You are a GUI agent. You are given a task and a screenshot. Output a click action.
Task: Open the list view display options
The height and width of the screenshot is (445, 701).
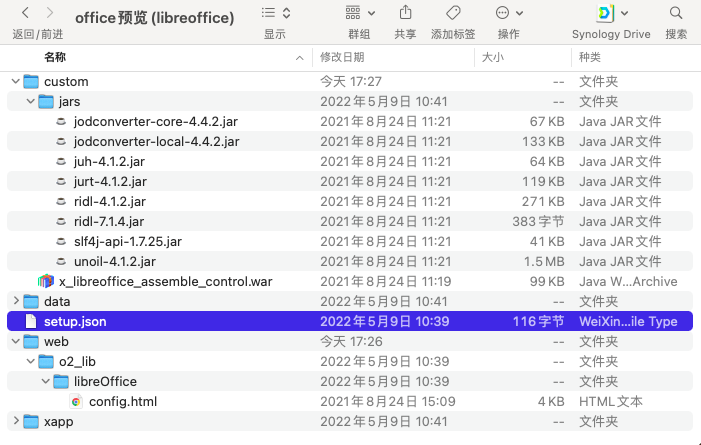click(268, 13)
